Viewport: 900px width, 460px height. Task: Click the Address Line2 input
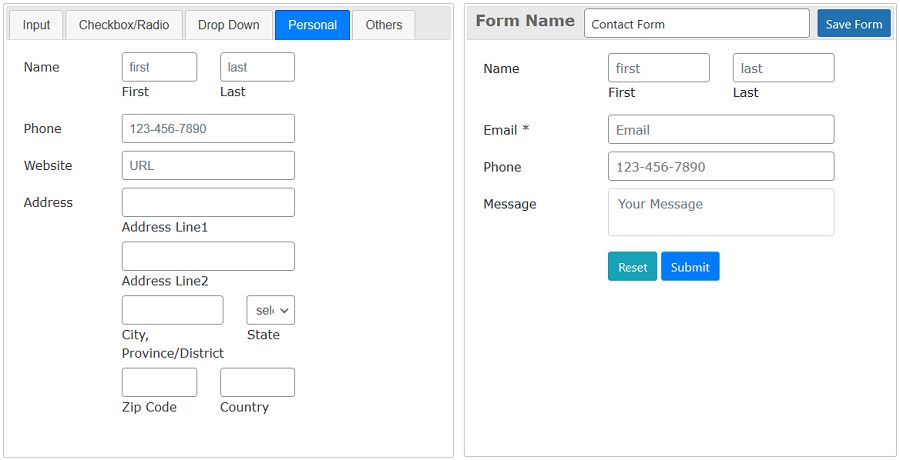[x=208, y=256]
